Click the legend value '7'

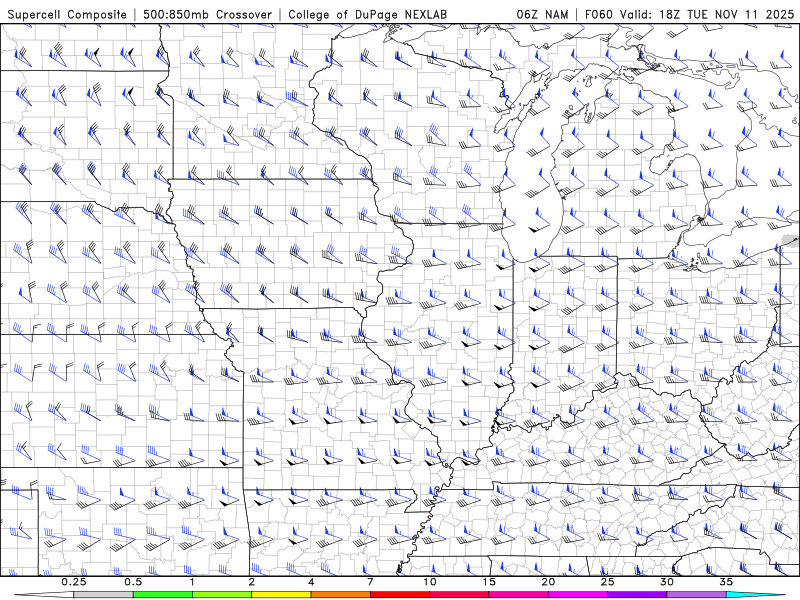370,582
